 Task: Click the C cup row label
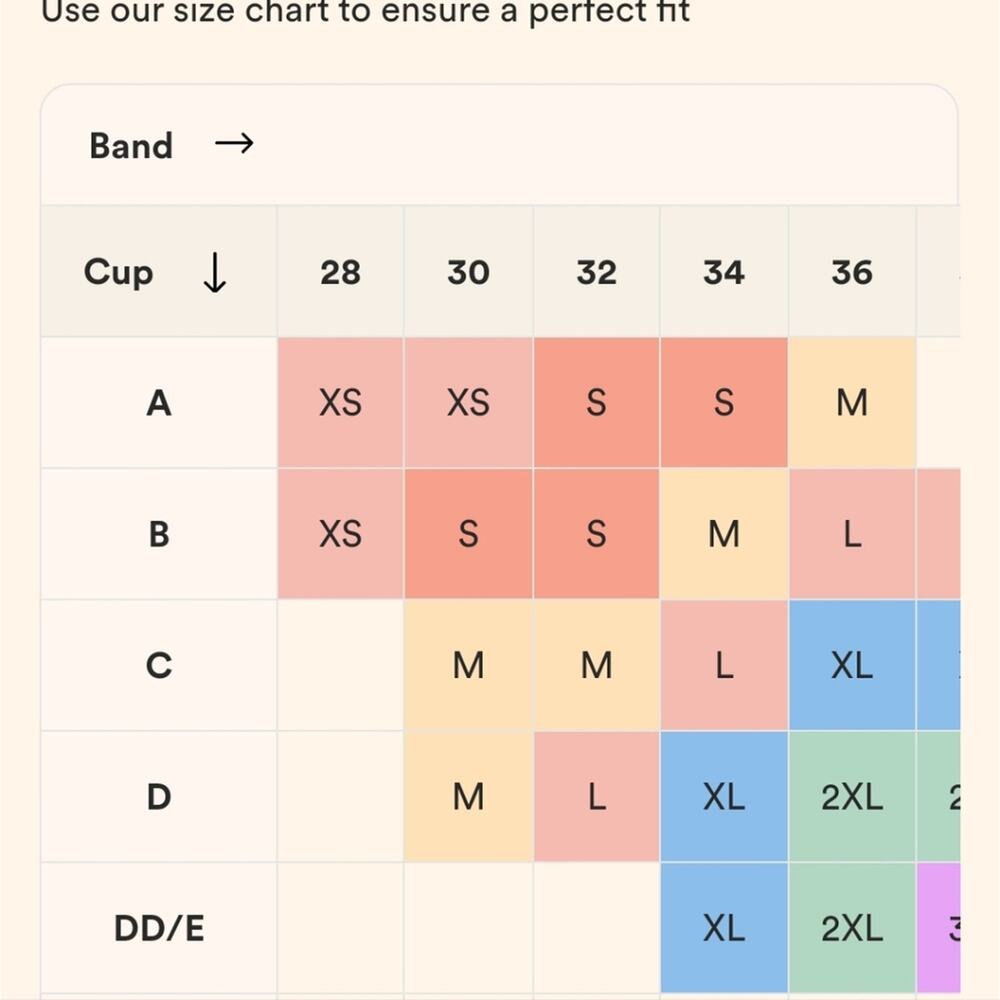[159, 665]
